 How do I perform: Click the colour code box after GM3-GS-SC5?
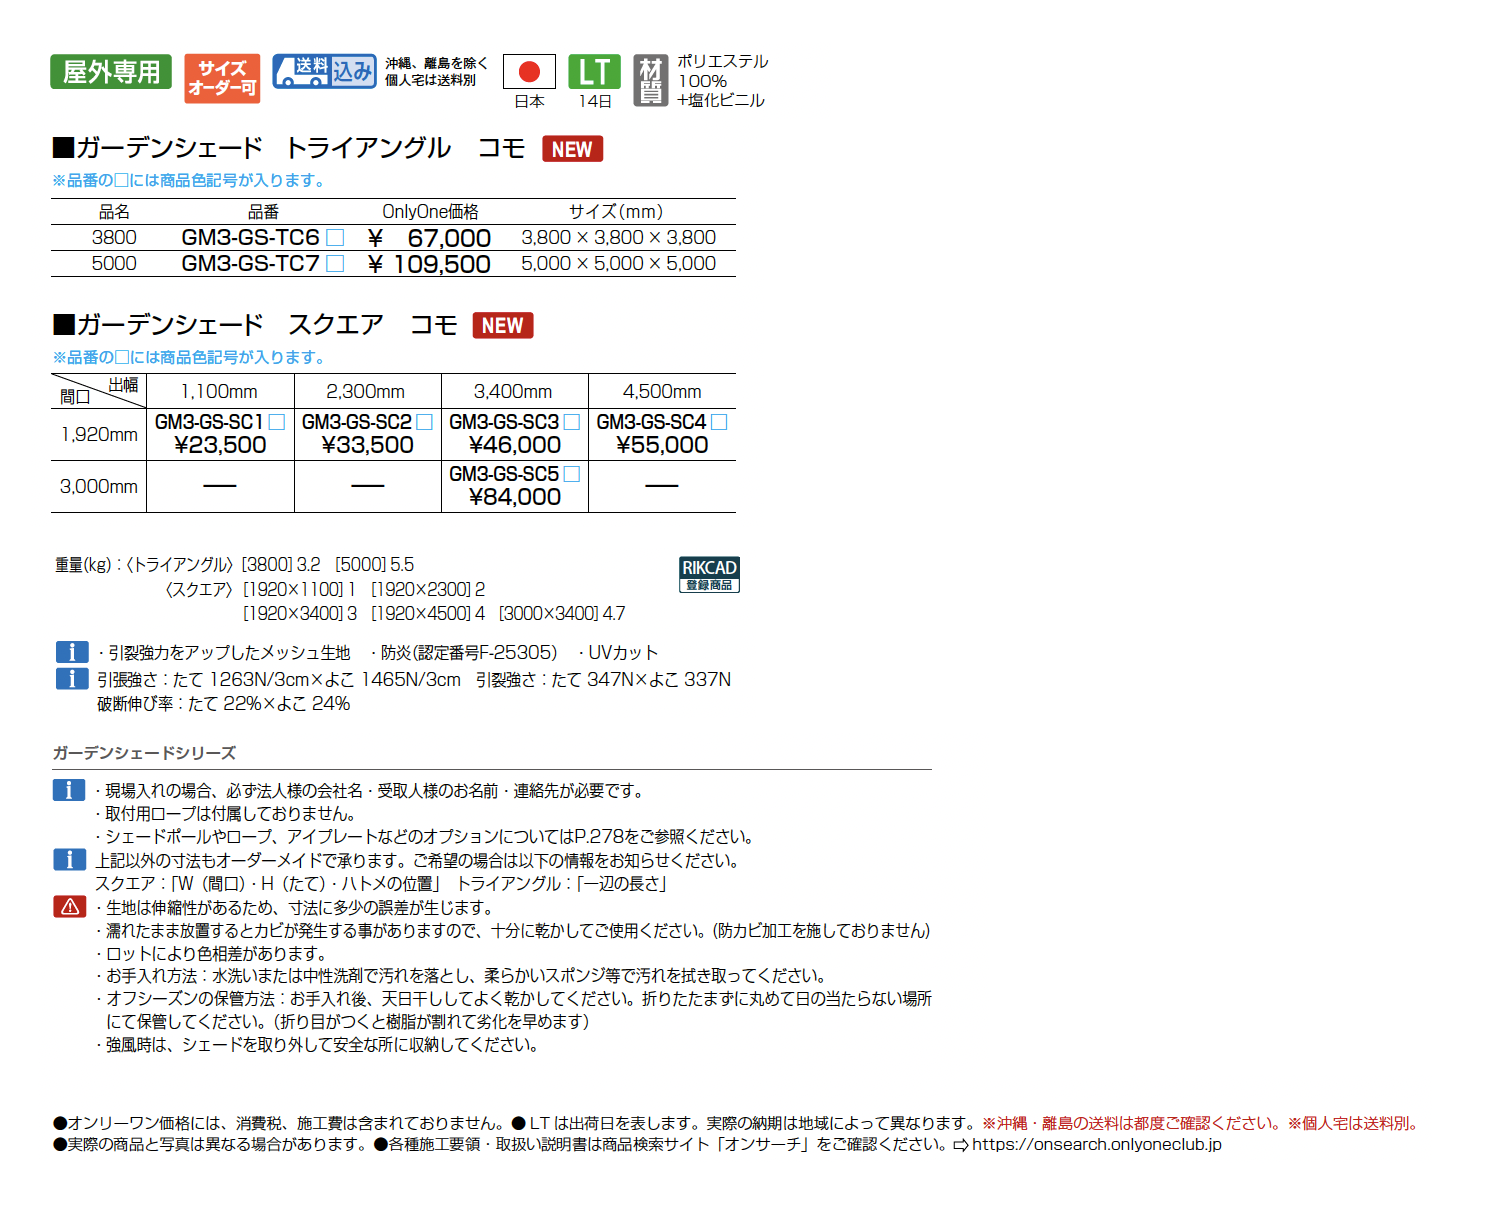tap(572, 474)
